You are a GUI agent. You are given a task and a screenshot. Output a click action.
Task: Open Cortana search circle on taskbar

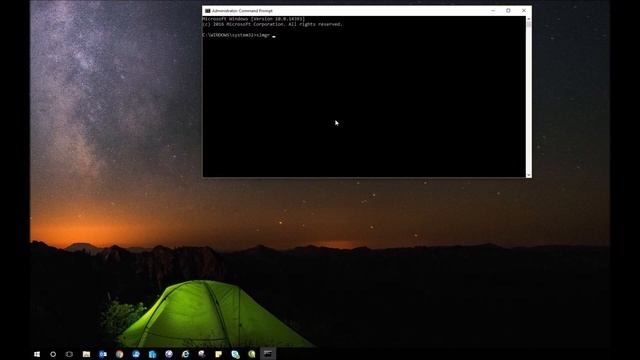53,354
